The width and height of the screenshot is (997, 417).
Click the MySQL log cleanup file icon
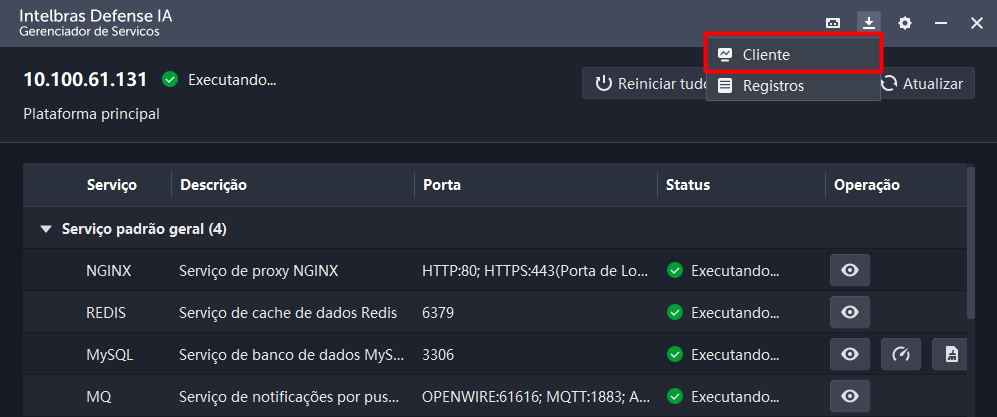951,354
